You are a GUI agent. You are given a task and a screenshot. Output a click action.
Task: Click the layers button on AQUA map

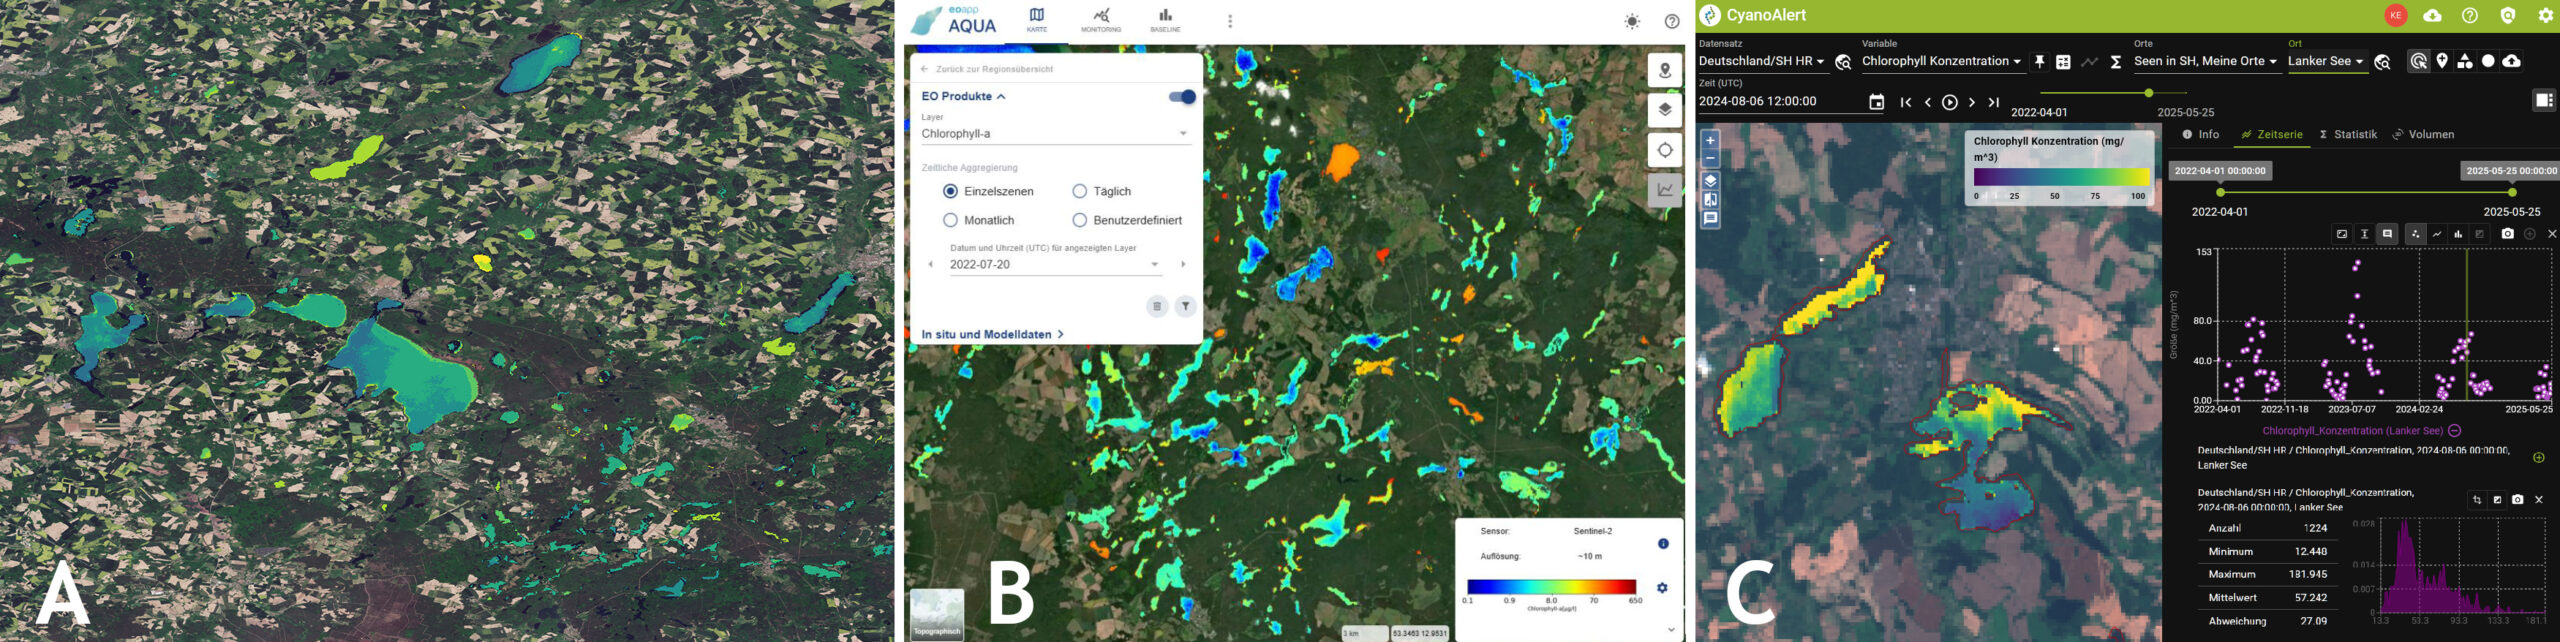(1665, 110)
